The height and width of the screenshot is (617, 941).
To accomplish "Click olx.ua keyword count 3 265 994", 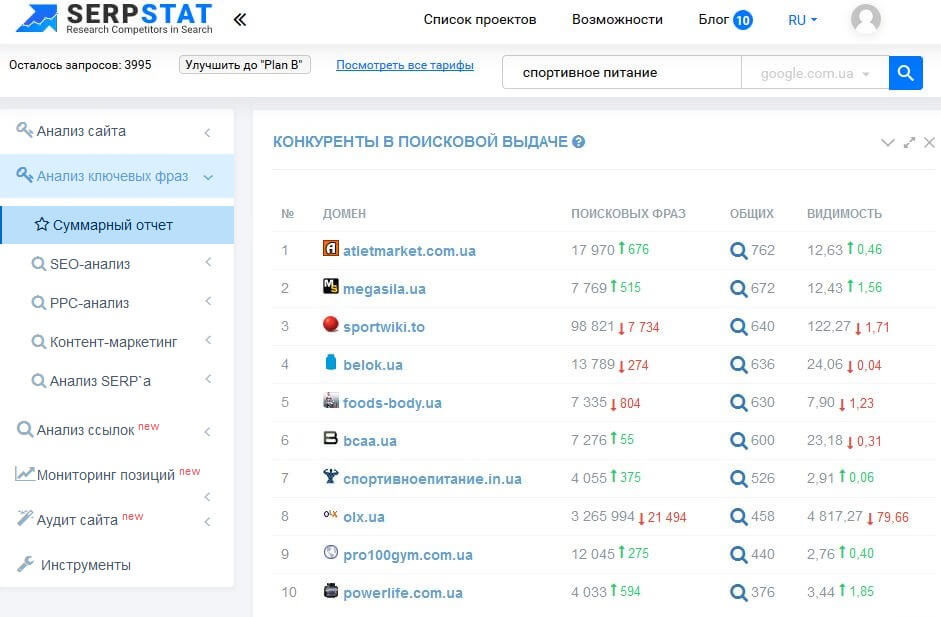I will click(x=603, y=516).
